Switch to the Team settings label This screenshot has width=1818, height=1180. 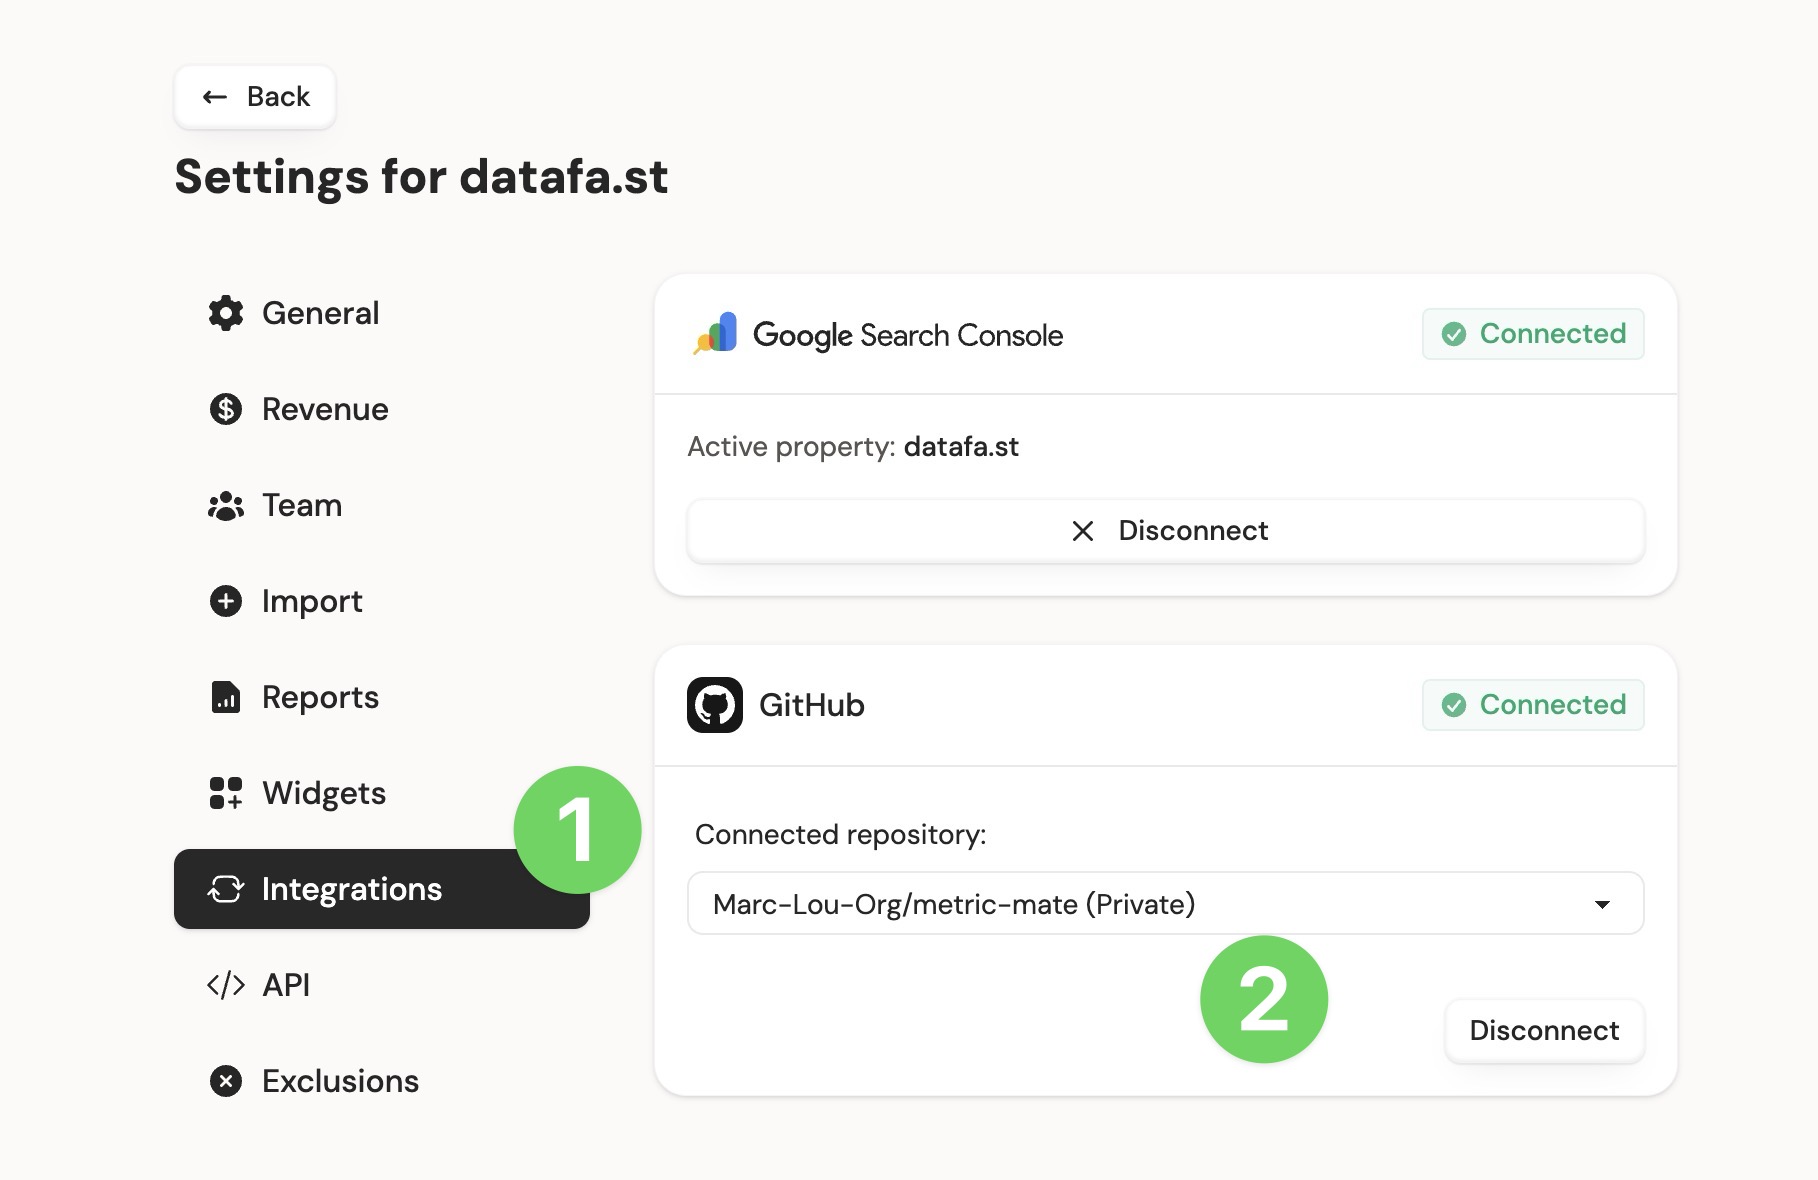pos(302,506)
